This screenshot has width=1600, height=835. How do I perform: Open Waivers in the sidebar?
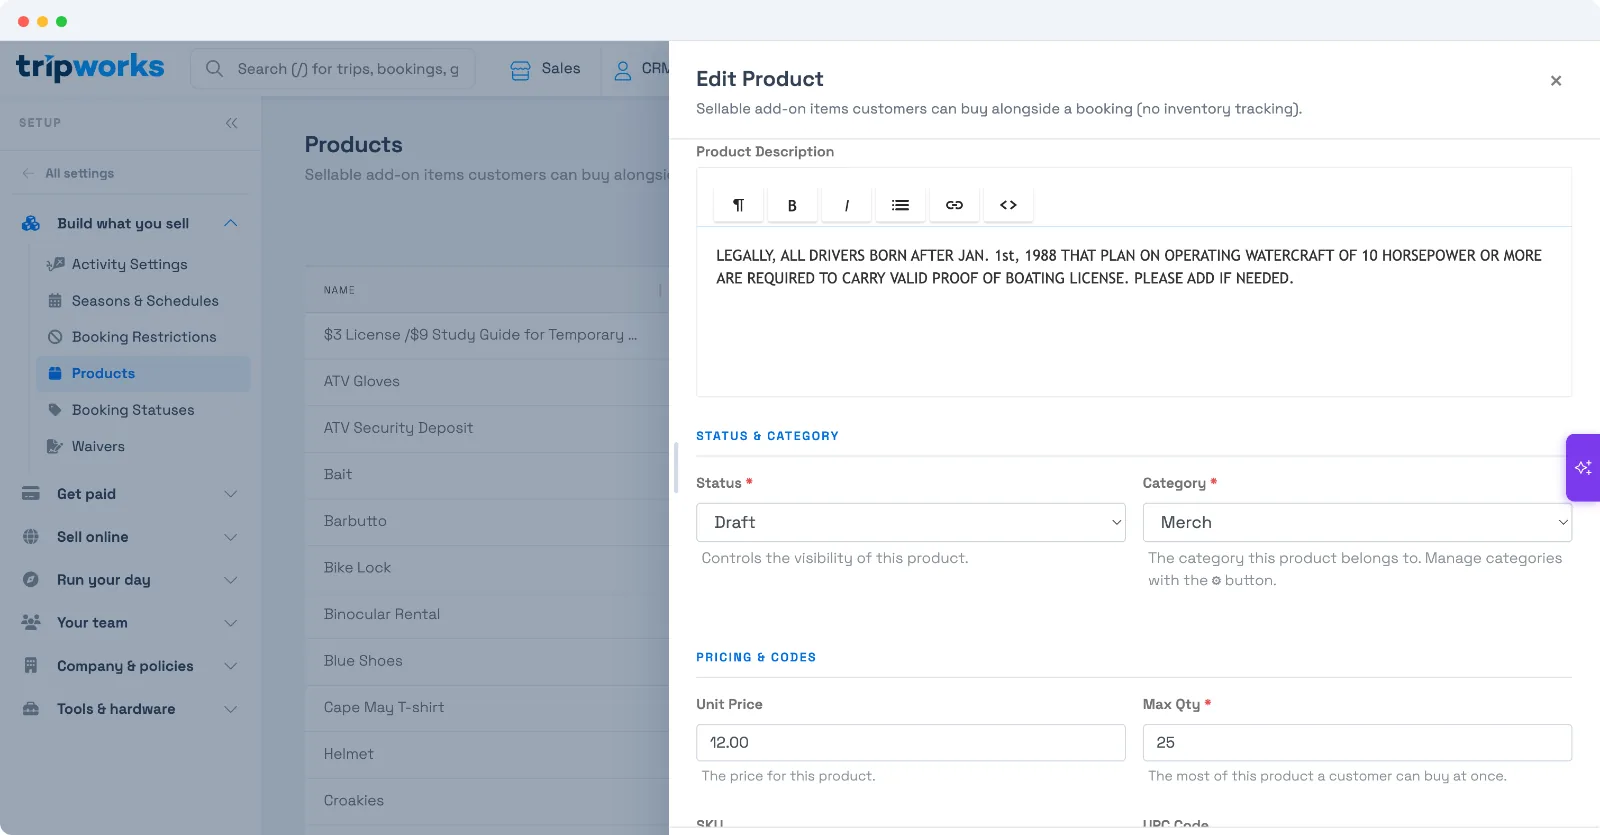point(98,446)
